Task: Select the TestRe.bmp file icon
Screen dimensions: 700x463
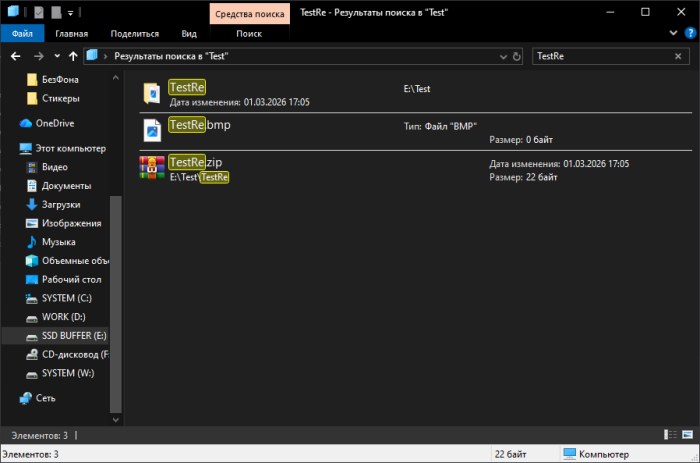Action: [x=152, y=130]
